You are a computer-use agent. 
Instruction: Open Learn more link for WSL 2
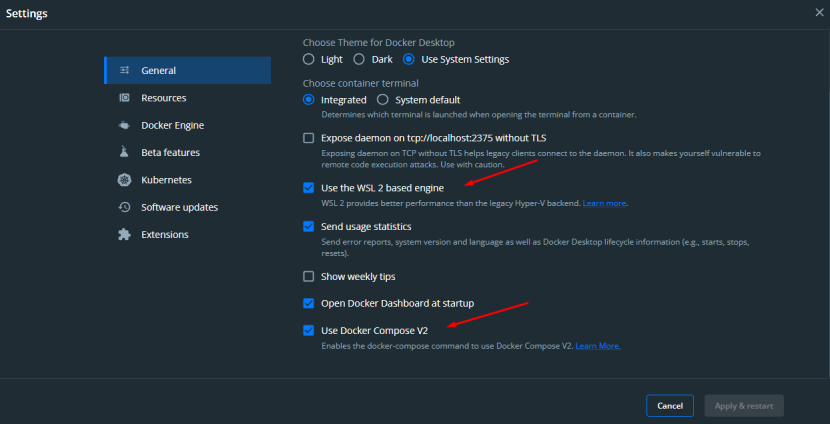[x=605, y=203]
